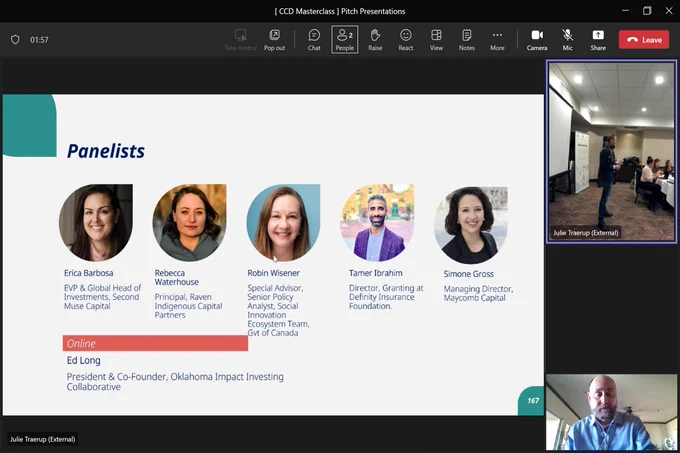This screenshot has height=453, width=680.
Task: Click the name 'Robin Wisener'
Action: click(273, 273)
